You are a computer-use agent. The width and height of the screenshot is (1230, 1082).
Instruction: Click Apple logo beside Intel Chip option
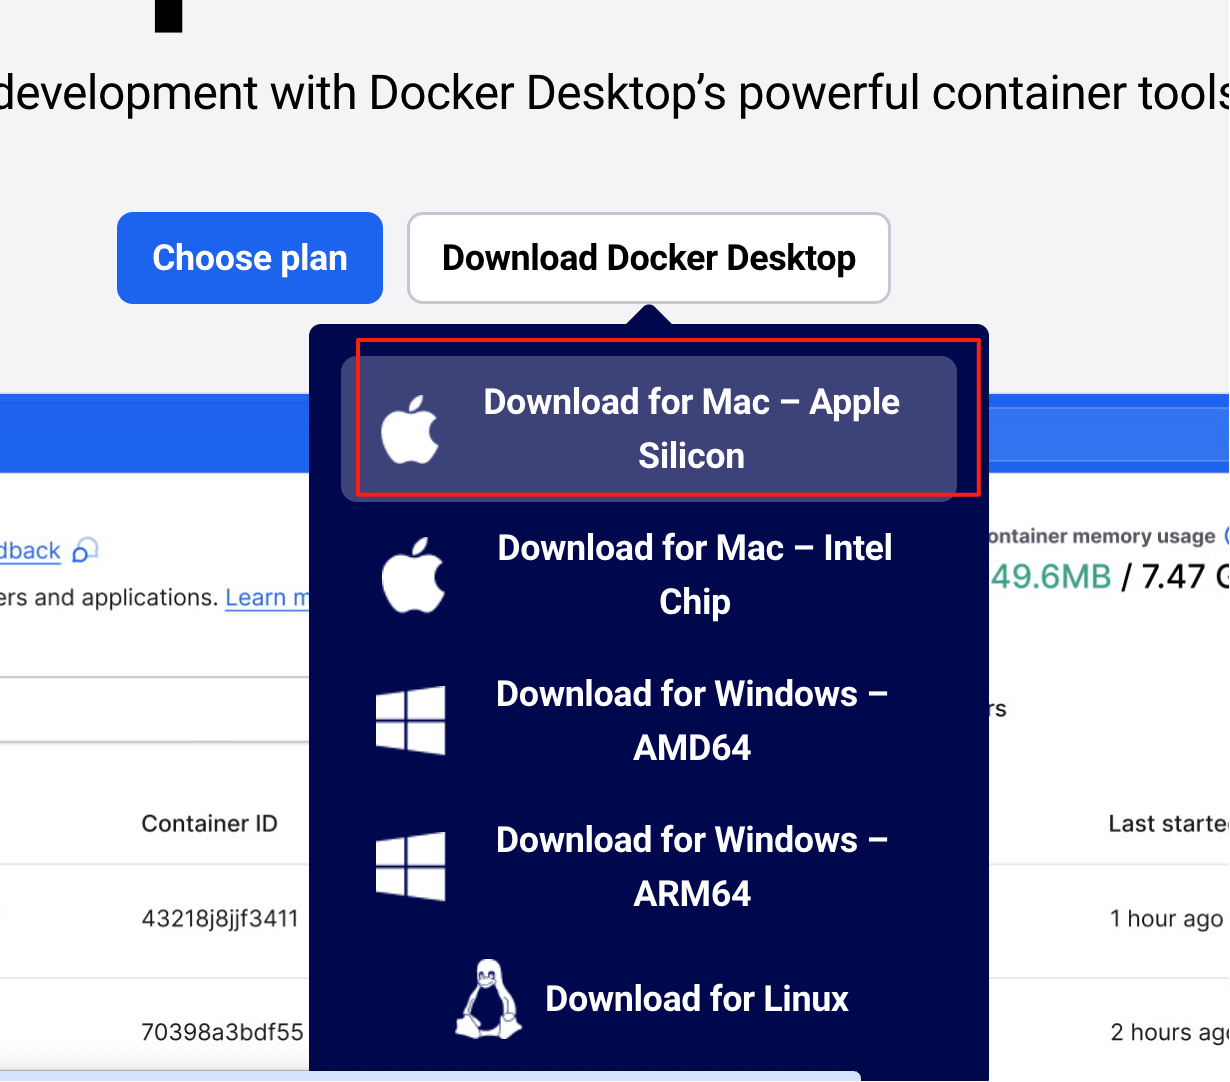coord(413,575)
